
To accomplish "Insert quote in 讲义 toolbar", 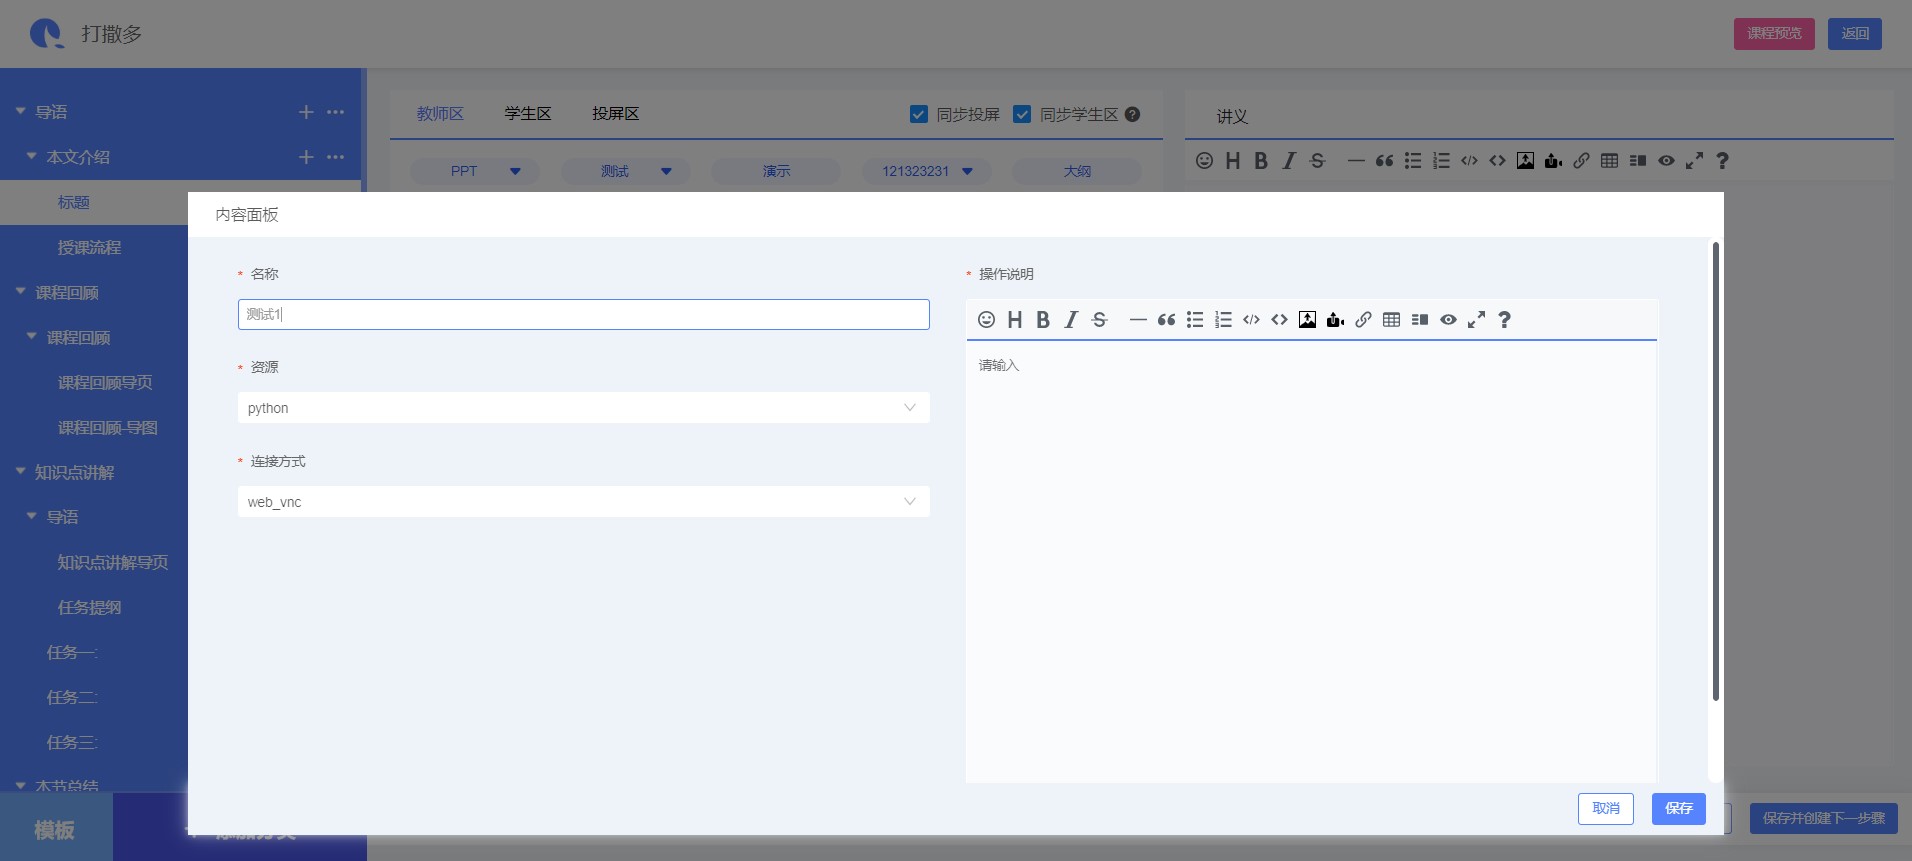I will pos(1384,161).
